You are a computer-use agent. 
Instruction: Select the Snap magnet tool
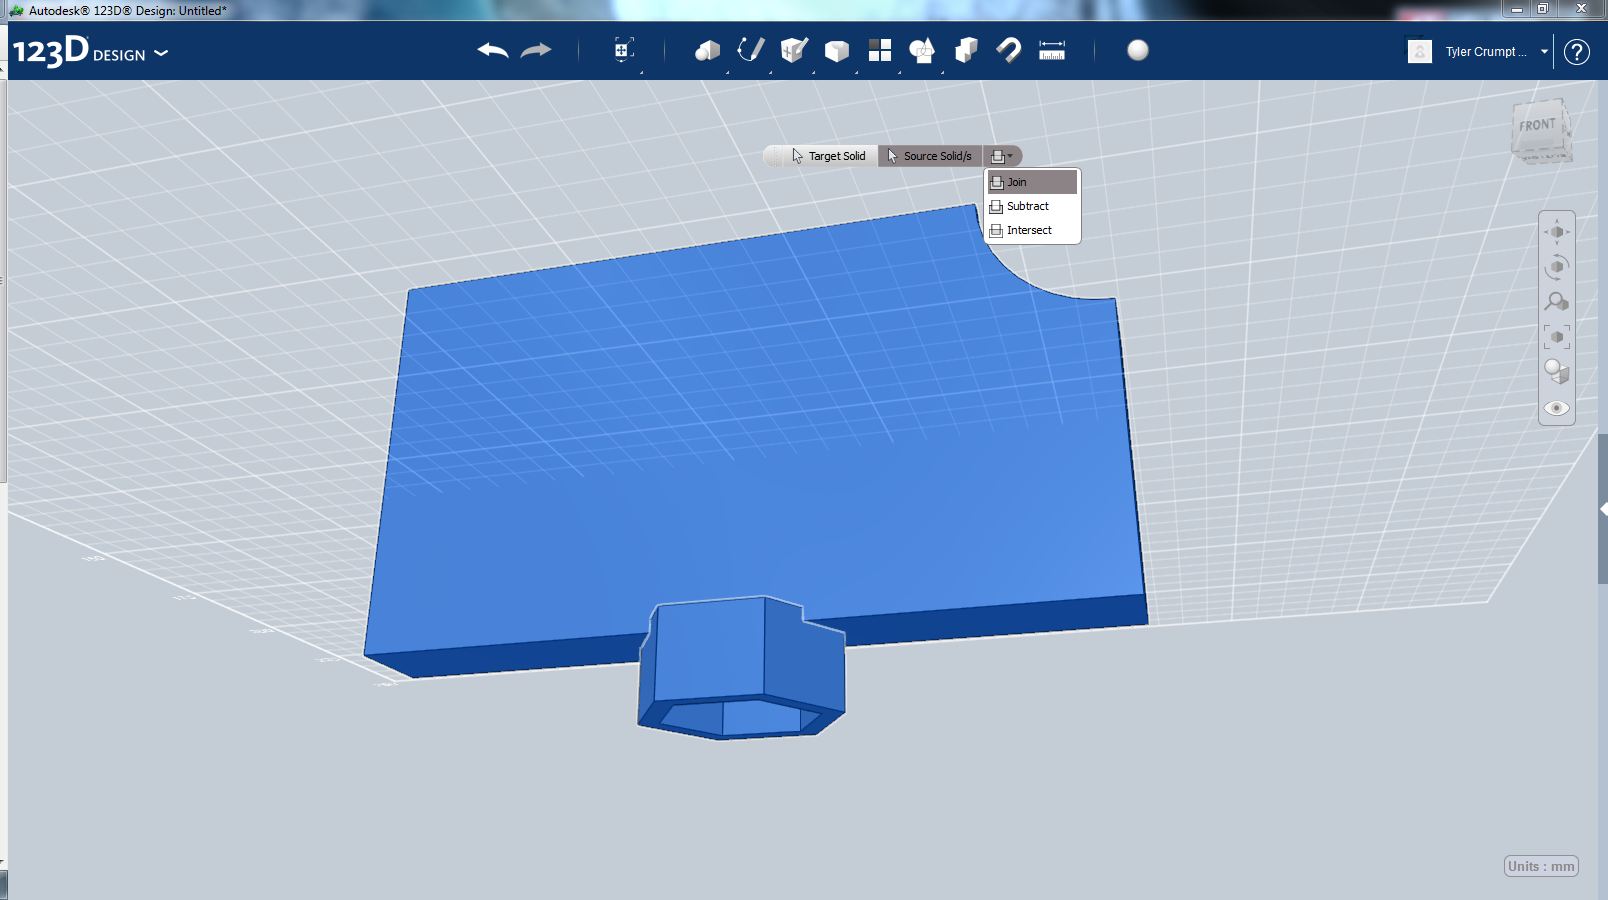point(1009,50)
